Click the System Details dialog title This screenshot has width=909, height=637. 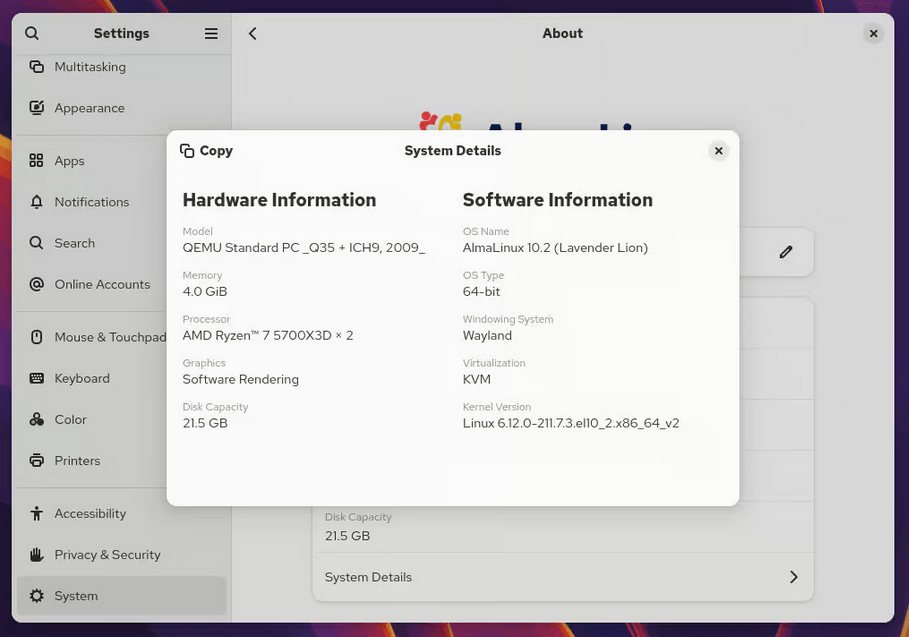[452, 151]
